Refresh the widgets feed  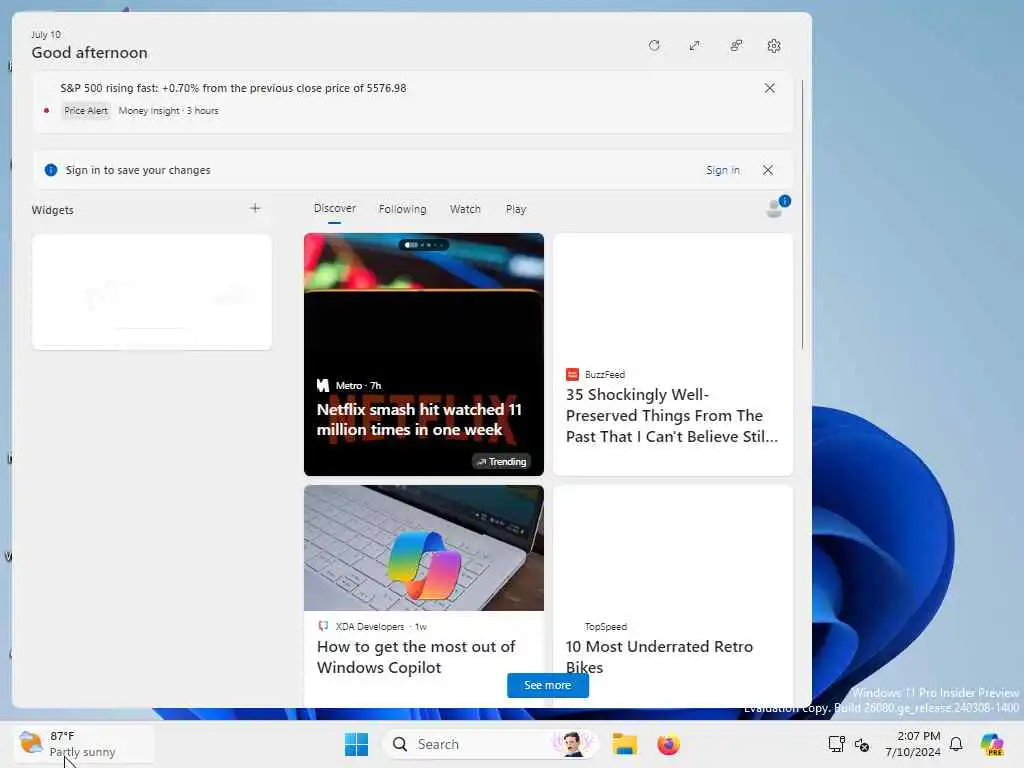click(654, 46)
